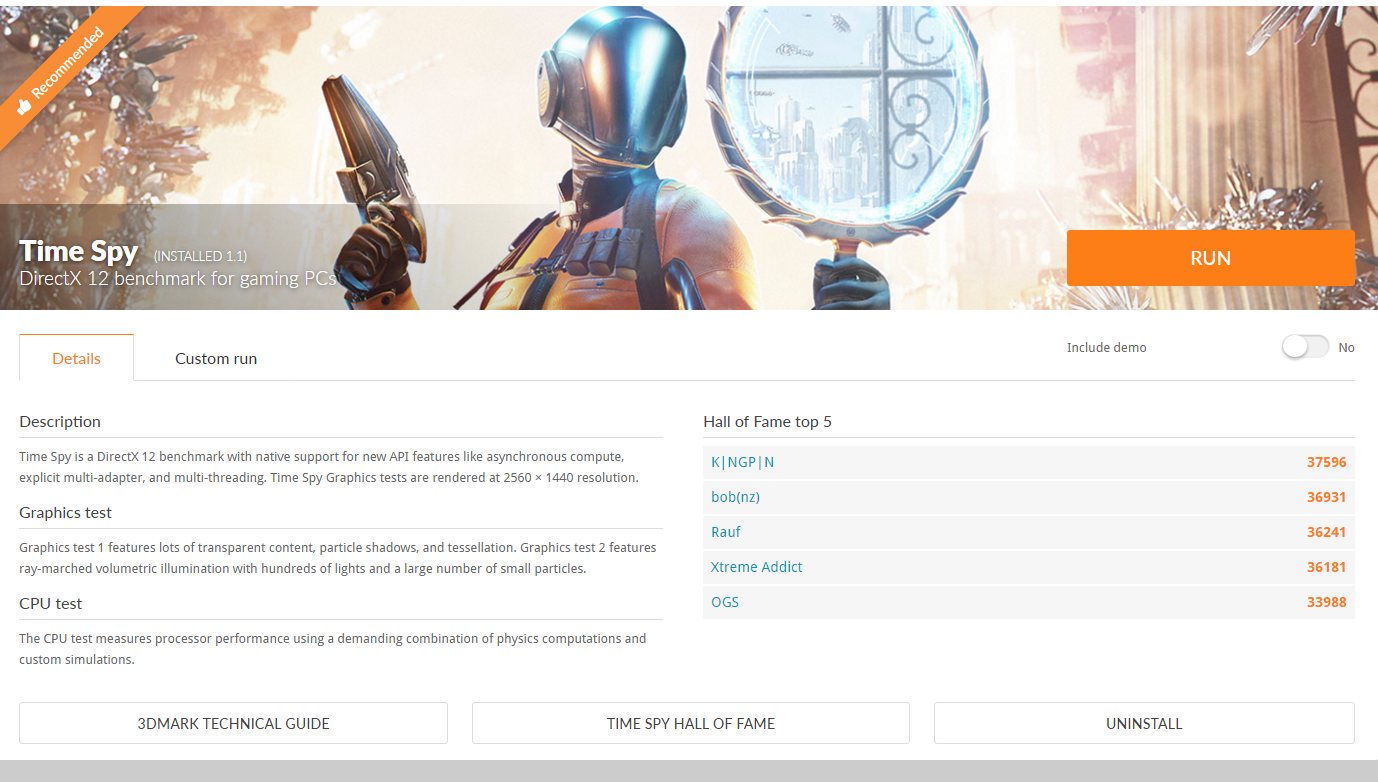
Task: Click the score 36241
Action: pos(1326,532)
